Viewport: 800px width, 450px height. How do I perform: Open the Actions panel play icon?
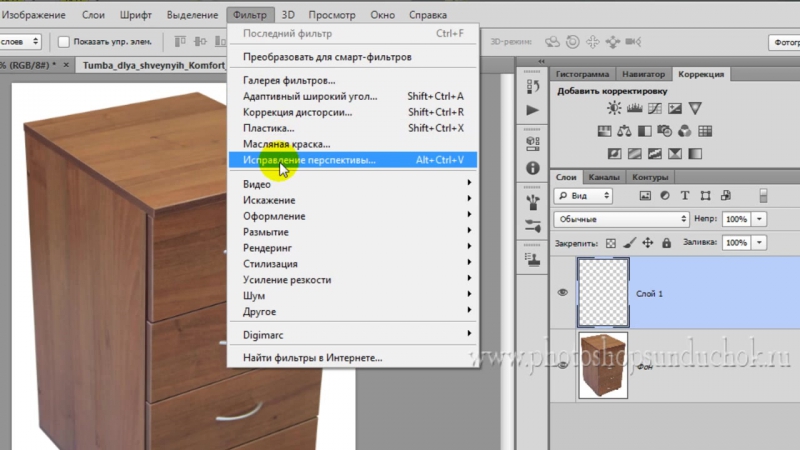tap(532, 110)
